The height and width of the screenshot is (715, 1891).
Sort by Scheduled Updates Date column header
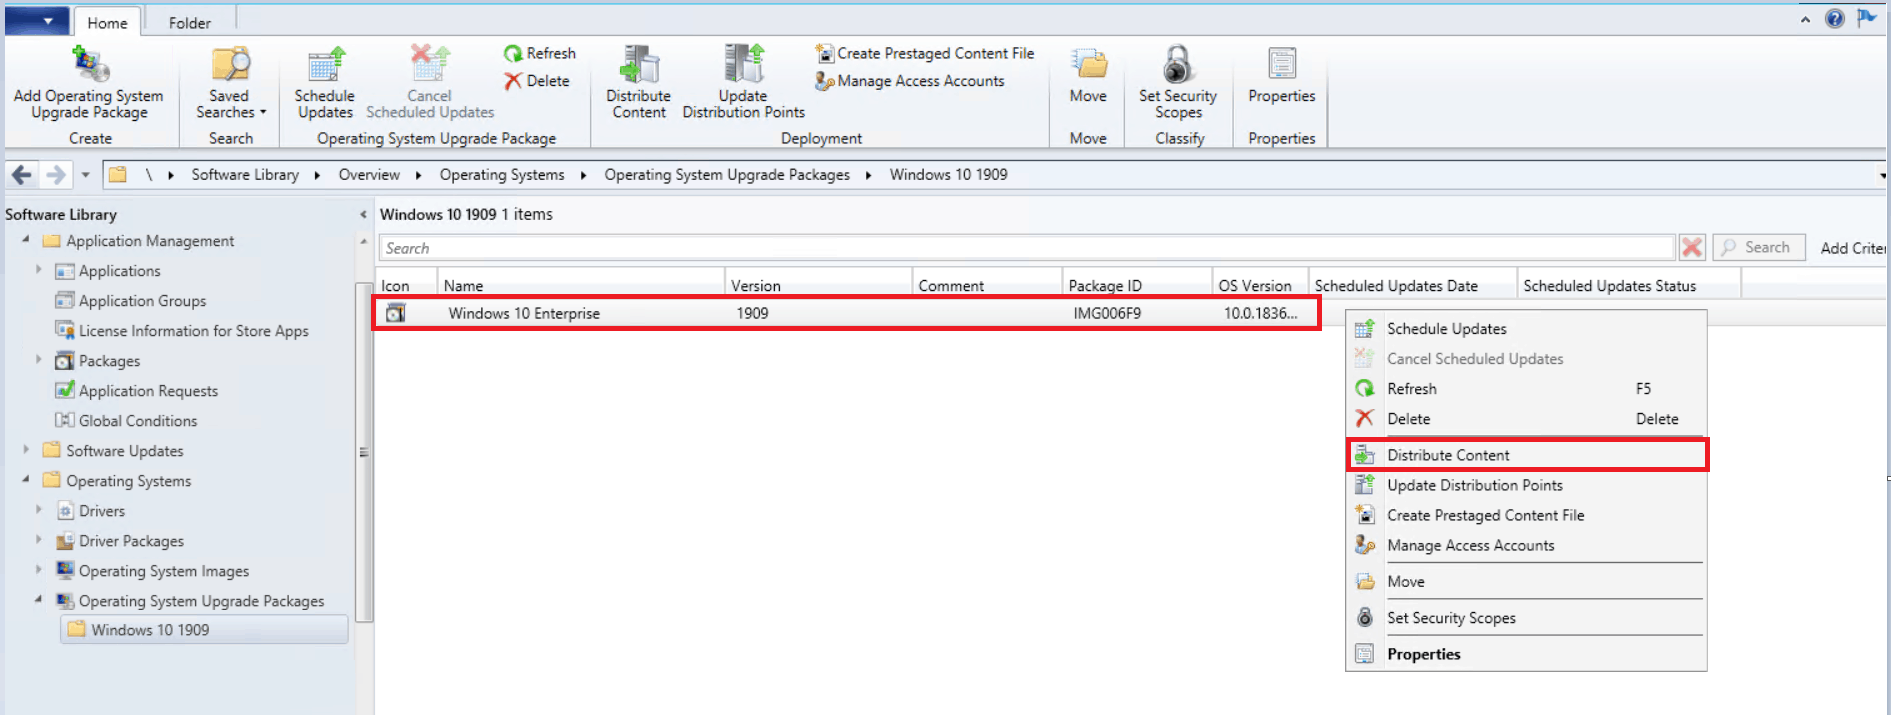[x=1412, y=286]
